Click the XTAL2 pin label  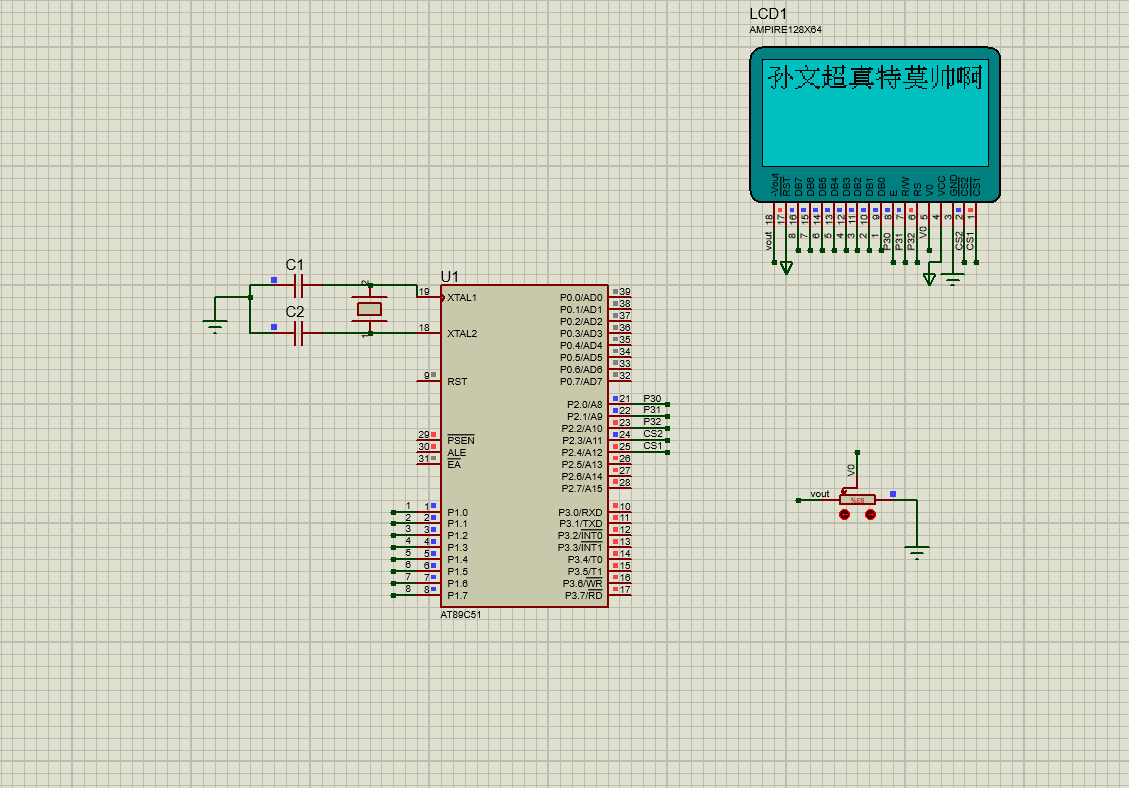click(462, 333)
